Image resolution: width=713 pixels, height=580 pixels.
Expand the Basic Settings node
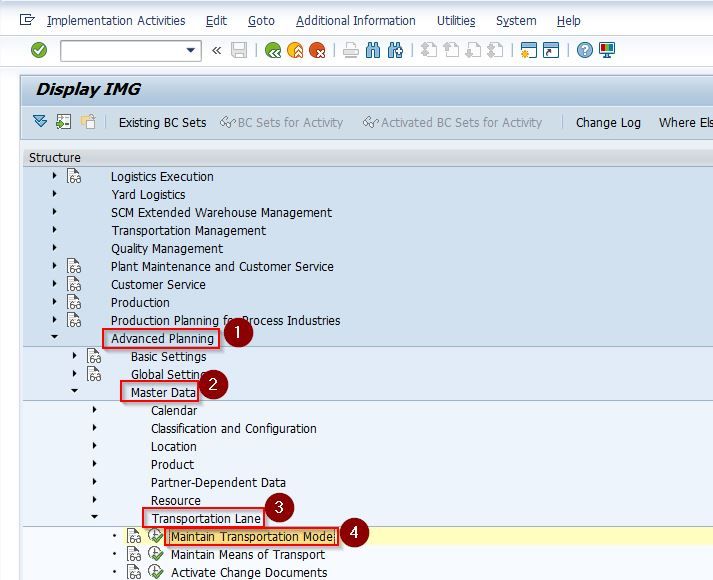pyautogui.click(x=75, y=355)
